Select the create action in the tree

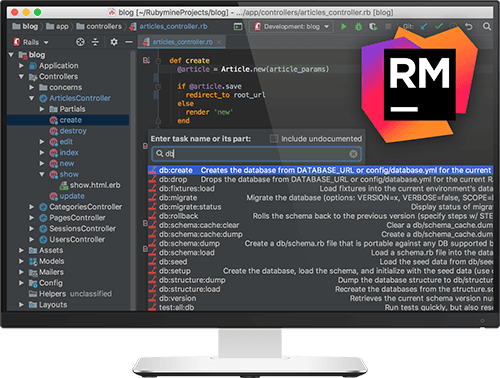pyautogui.click(x=68, y=120)
